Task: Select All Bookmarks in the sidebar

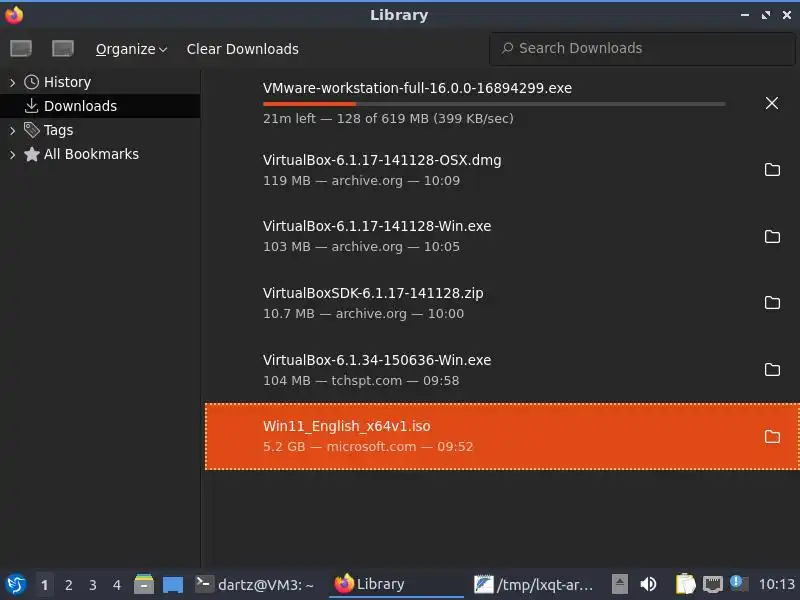Action: coord(91,154)
